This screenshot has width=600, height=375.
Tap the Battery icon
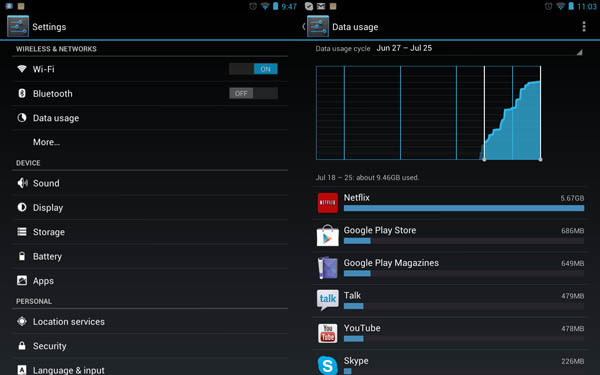[22, 256]
